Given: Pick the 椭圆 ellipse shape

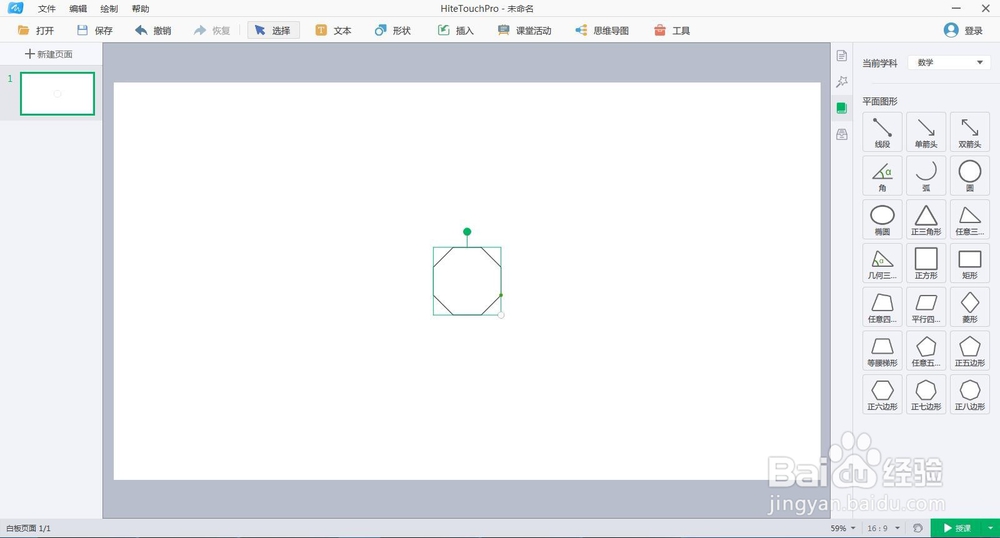Looking at the screenshot, I should click(x=882, y=219).
